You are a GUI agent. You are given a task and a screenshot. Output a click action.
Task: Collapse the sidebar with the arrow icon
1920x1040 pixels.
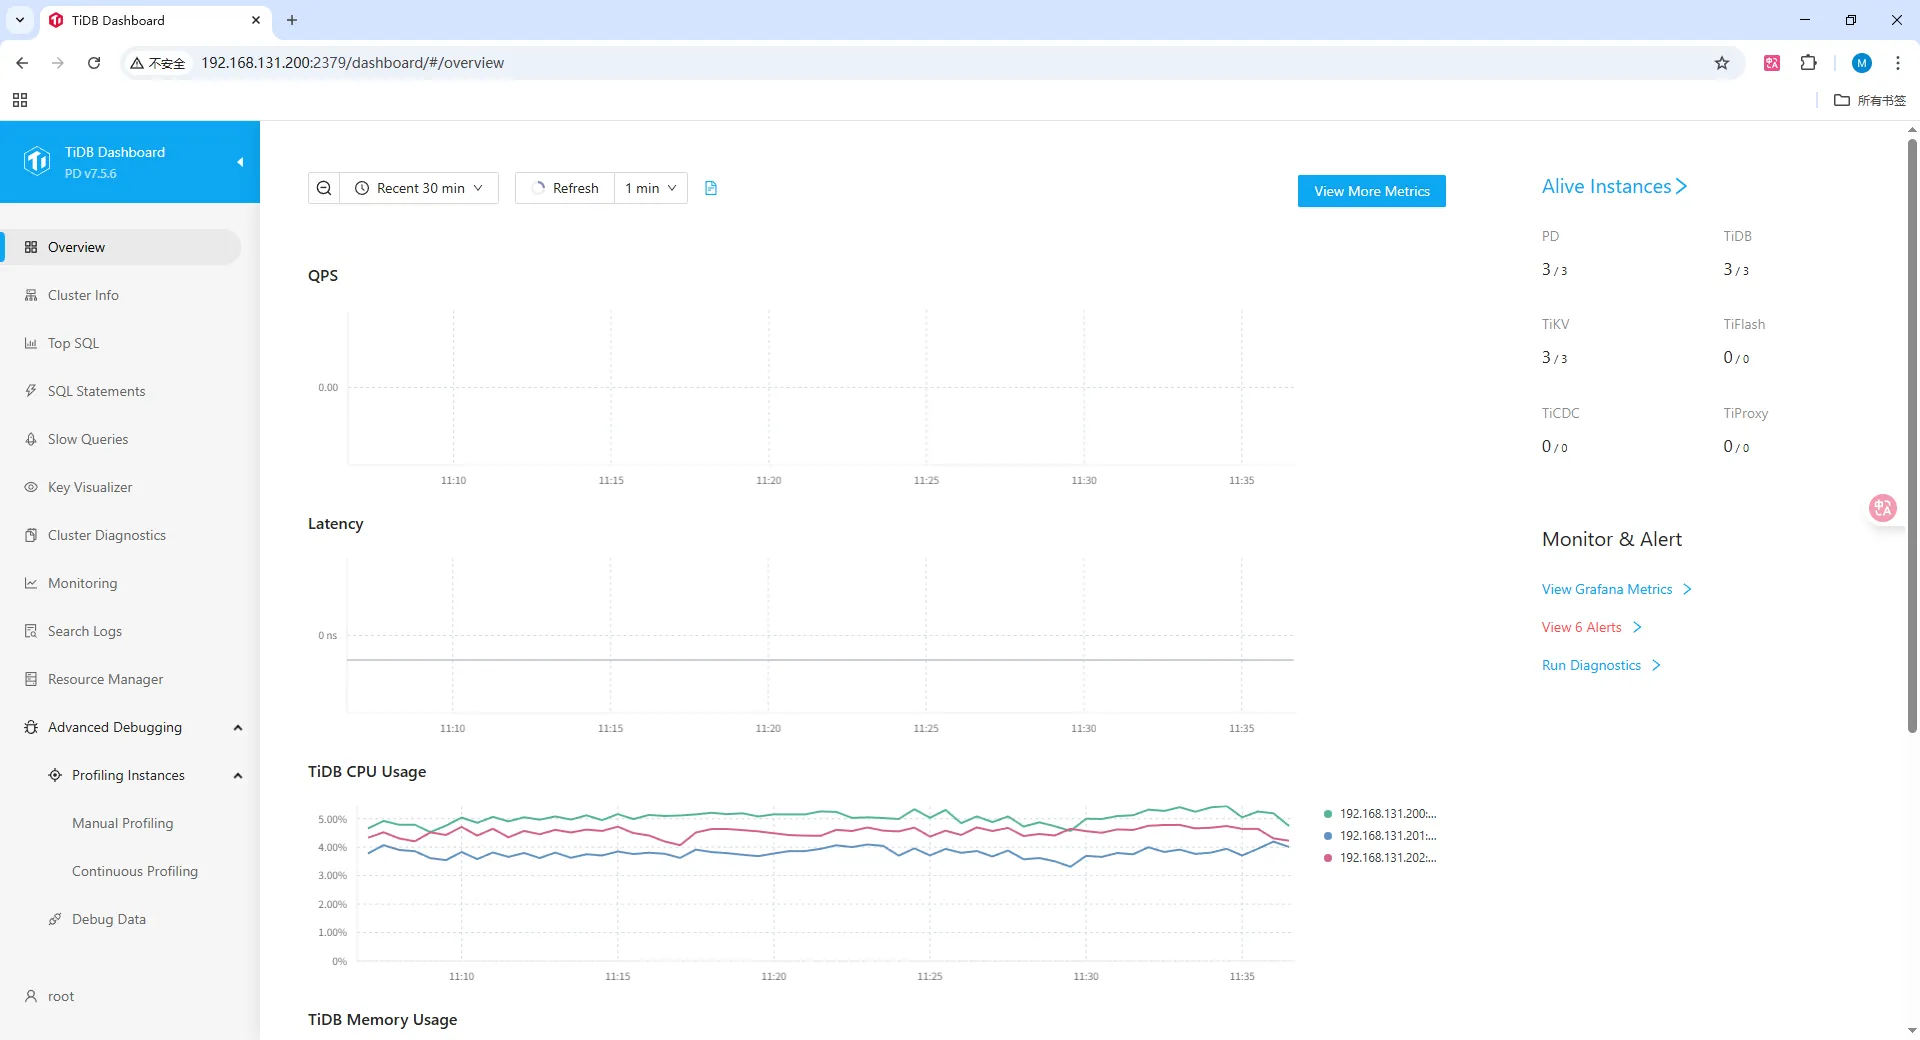(x=240, y=162)
